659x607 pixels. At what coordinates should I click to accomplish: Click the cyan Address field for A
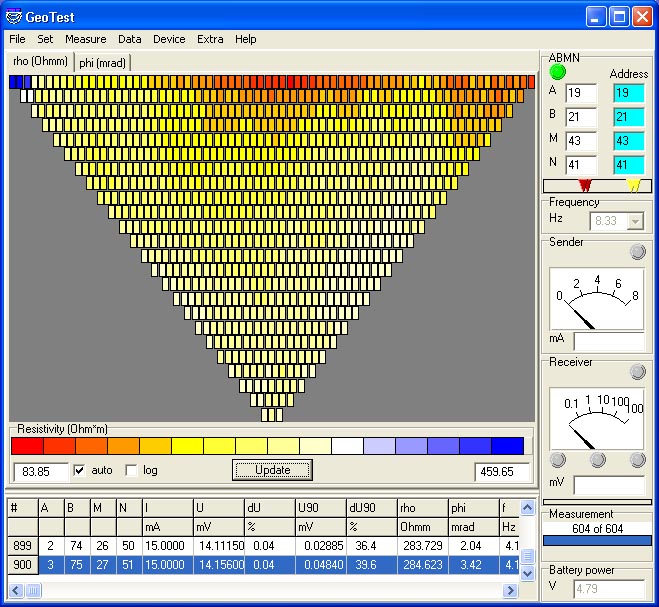[629, 92]
